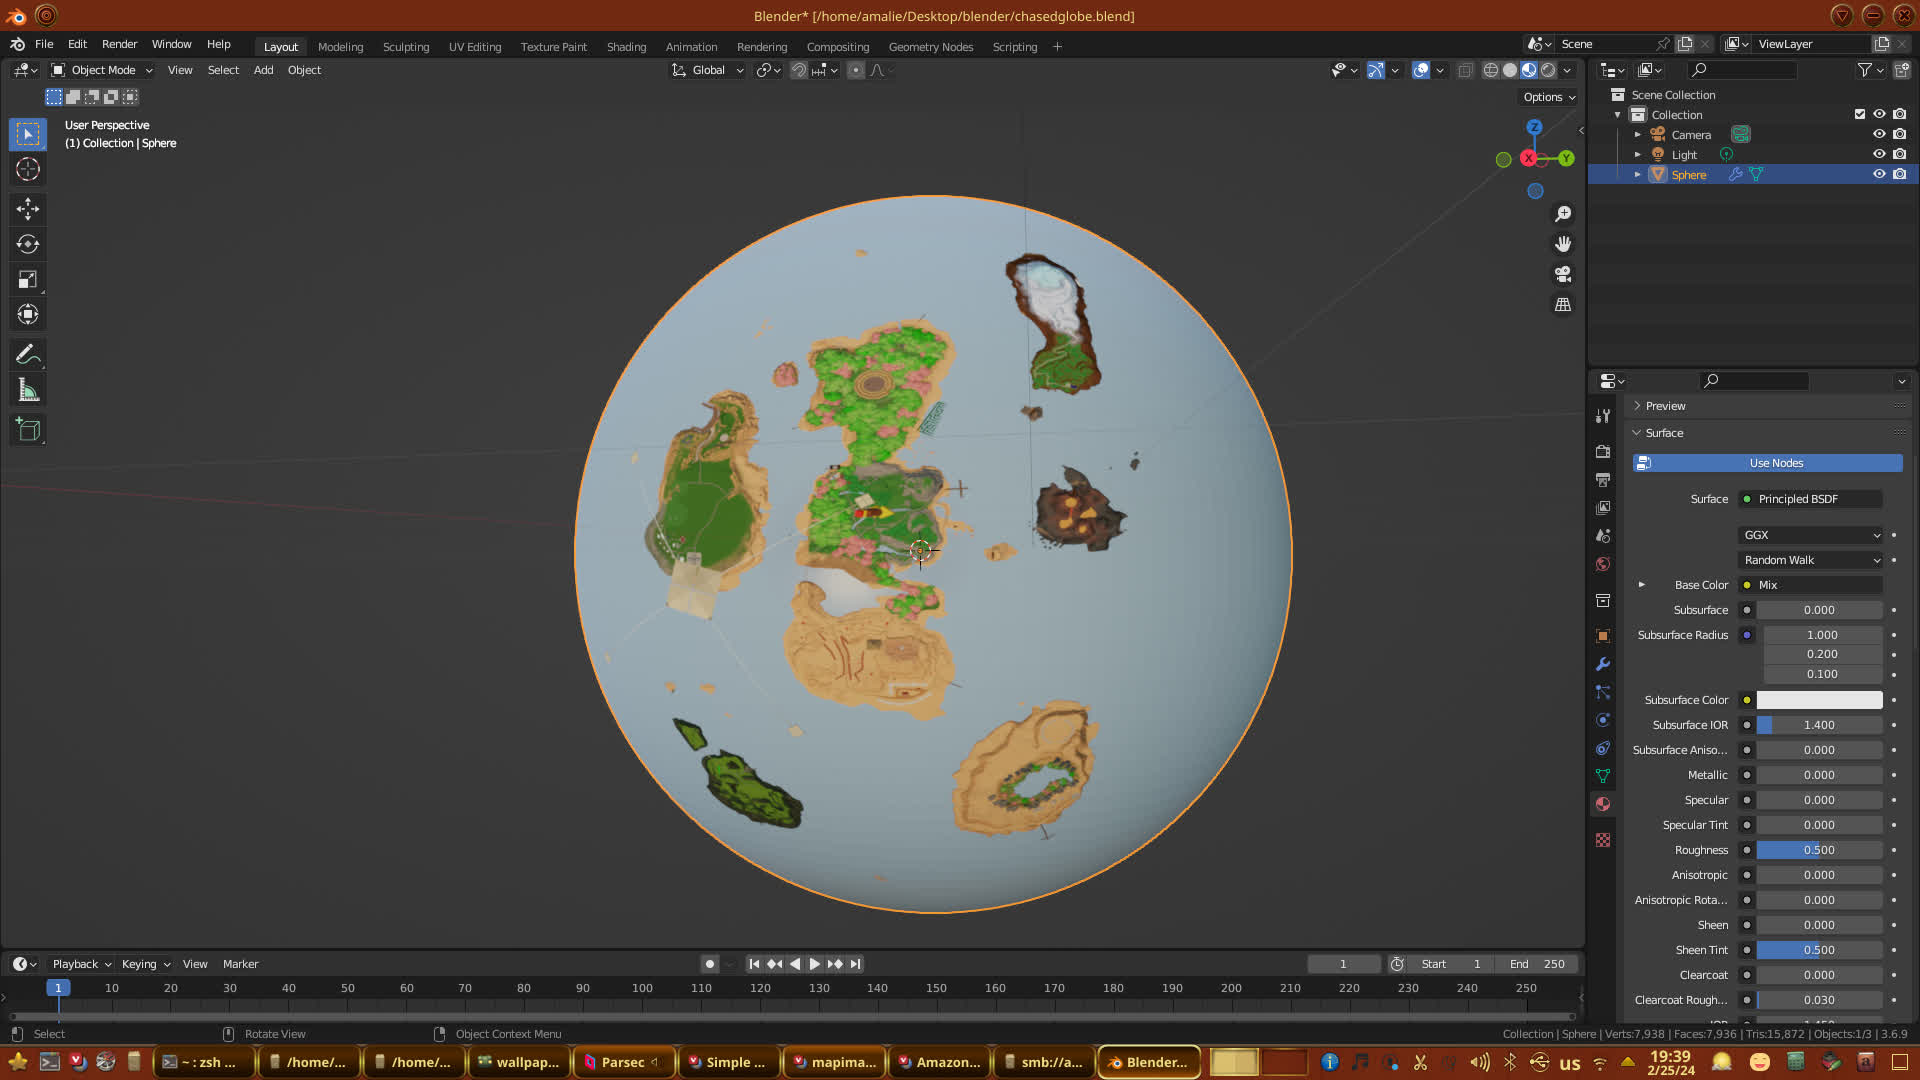Open the Modifier properties wrench tab
This screenshot has width=1920, height=1080.
tap(1603, 664)
